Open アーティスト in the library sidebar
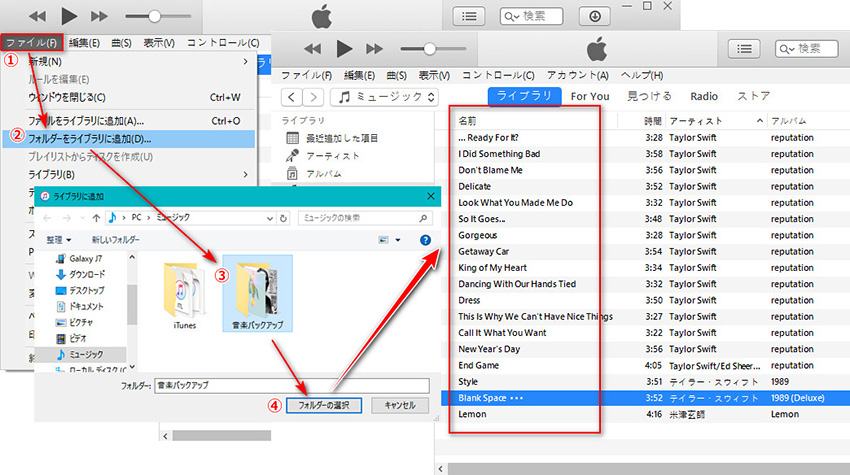 [333, 155]
